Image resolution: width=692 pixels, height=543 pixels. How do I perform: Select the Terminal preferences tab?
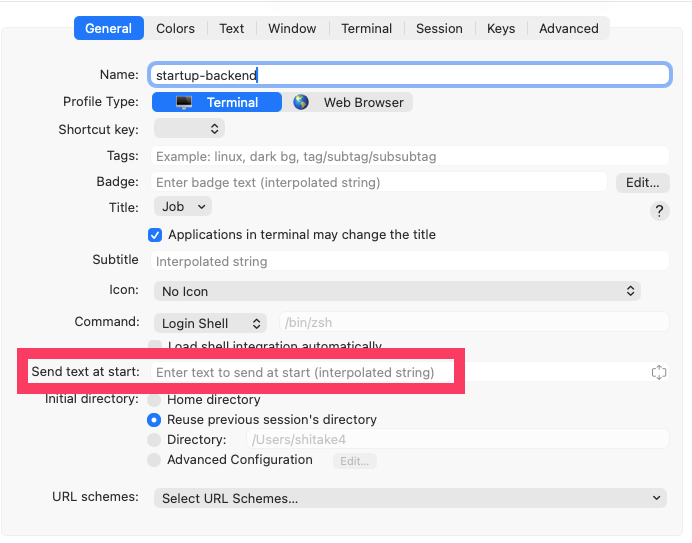366,28
